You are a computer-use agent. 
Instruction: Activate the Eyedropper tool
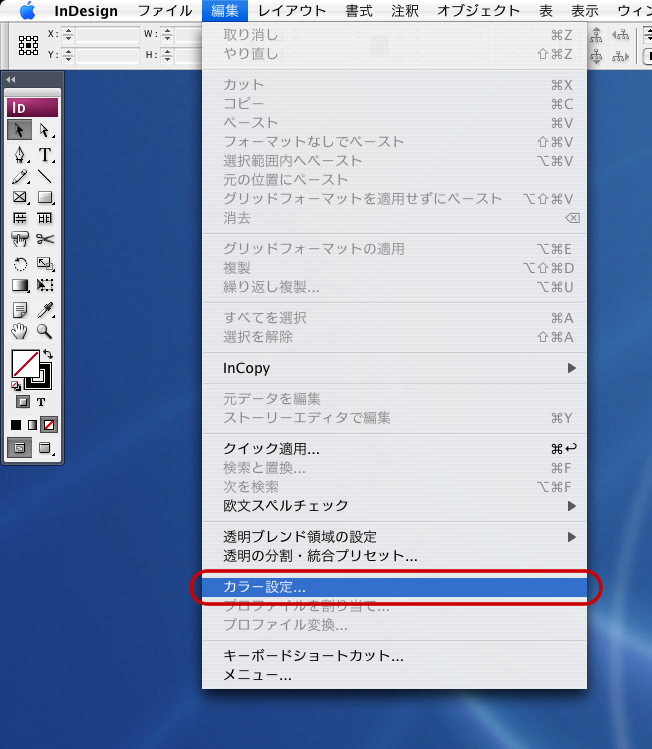pos(45,311)
